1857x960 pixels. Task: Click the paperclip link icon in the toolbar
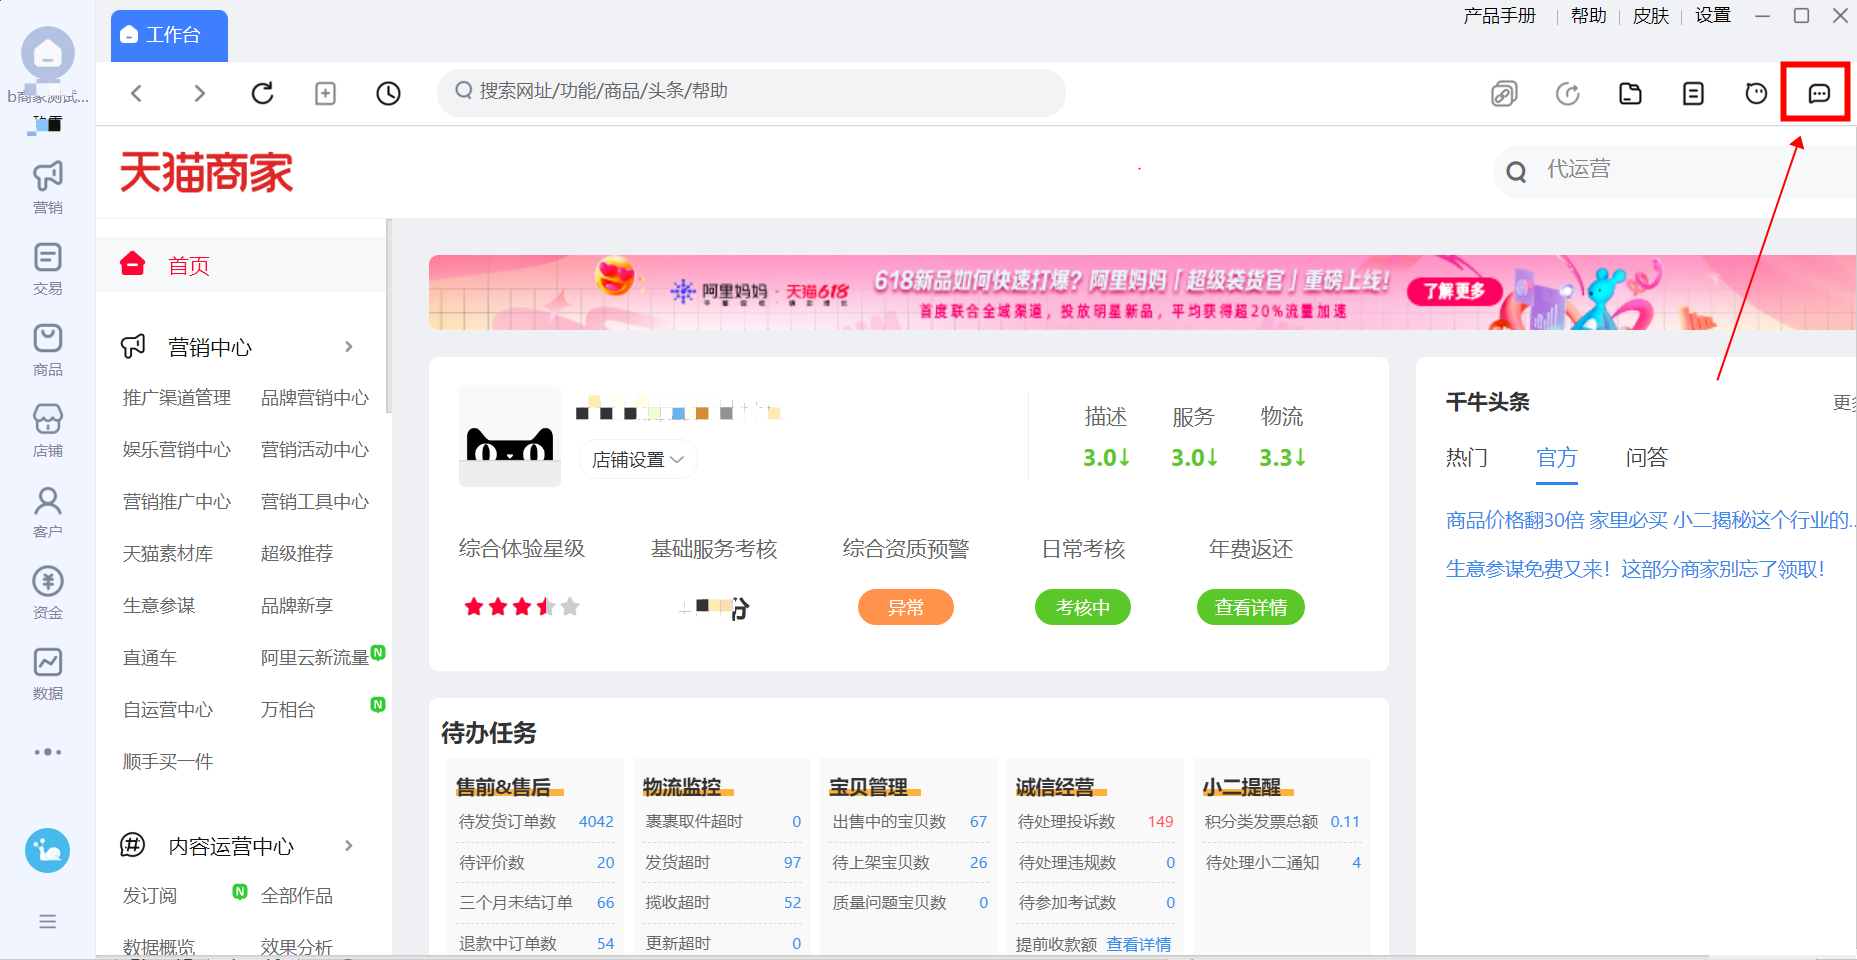[x=1504, y=94]
